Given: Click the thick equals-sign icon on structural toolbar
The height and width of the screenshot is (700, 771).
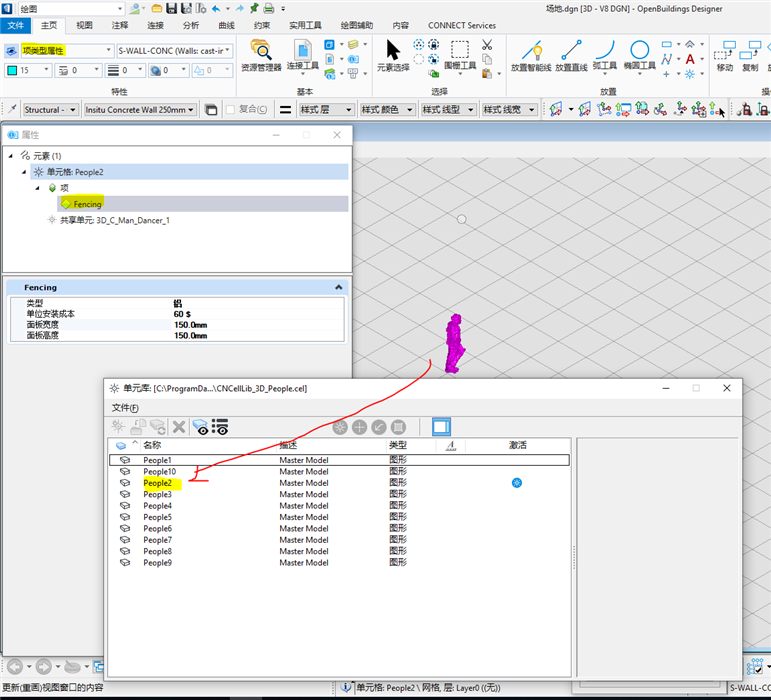Looking at the screenshot, I should pyautogui.click(x=285, y=110).
